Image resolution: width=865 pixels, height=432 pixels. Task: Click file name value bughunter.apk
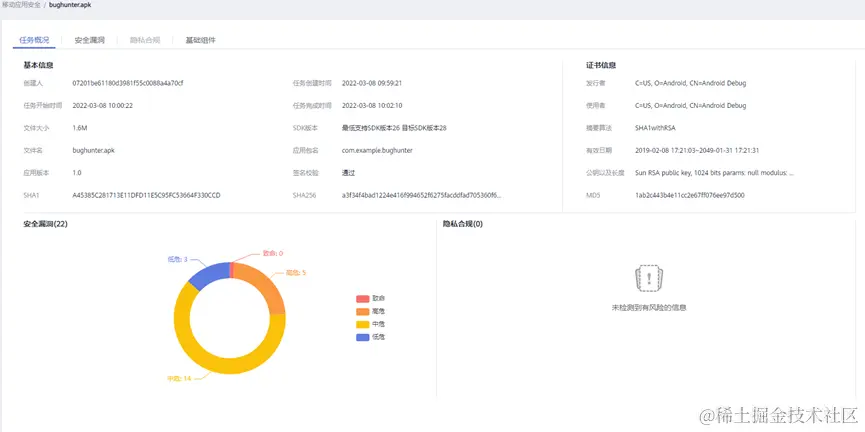[93, 150]
